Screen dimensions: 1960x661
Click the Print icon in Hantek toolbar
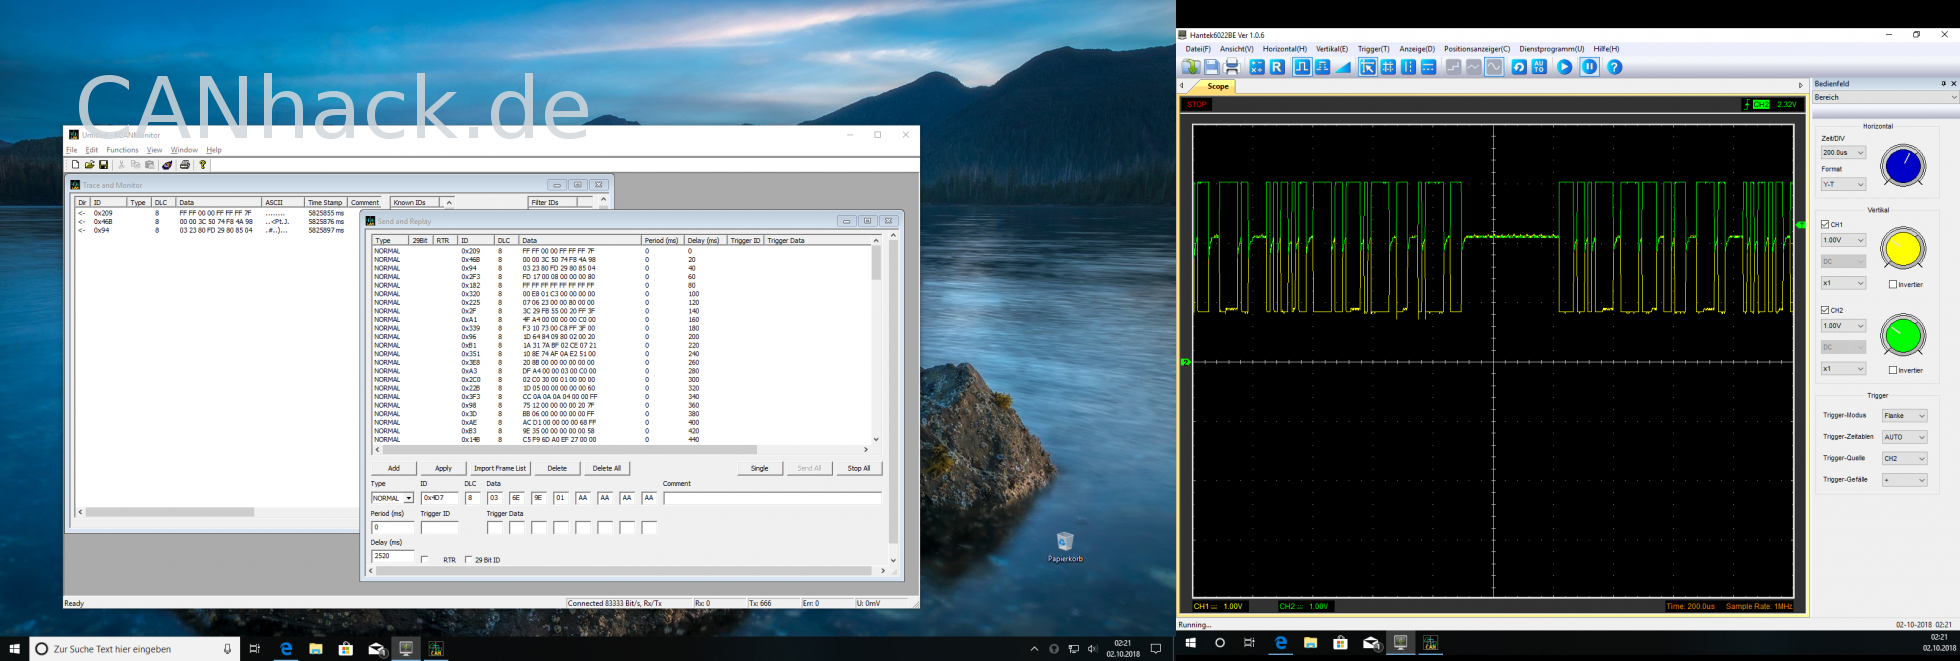pos(1232,67)
